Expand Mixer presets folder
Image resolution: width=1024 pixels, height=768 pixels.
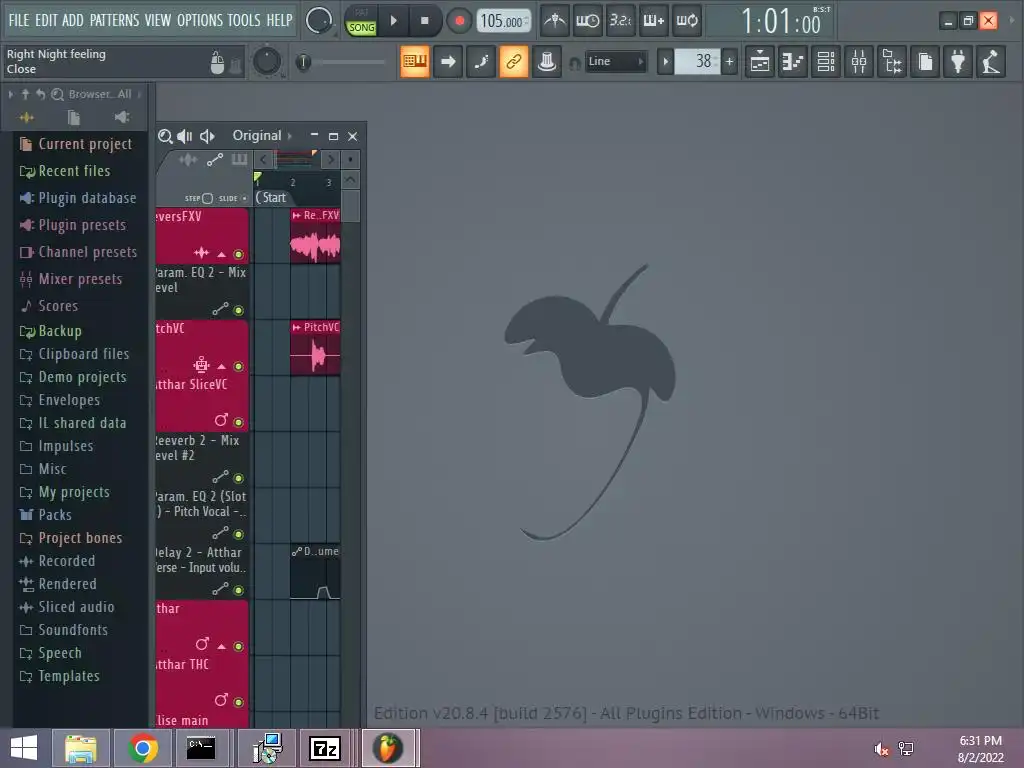[x=71, y=279]
